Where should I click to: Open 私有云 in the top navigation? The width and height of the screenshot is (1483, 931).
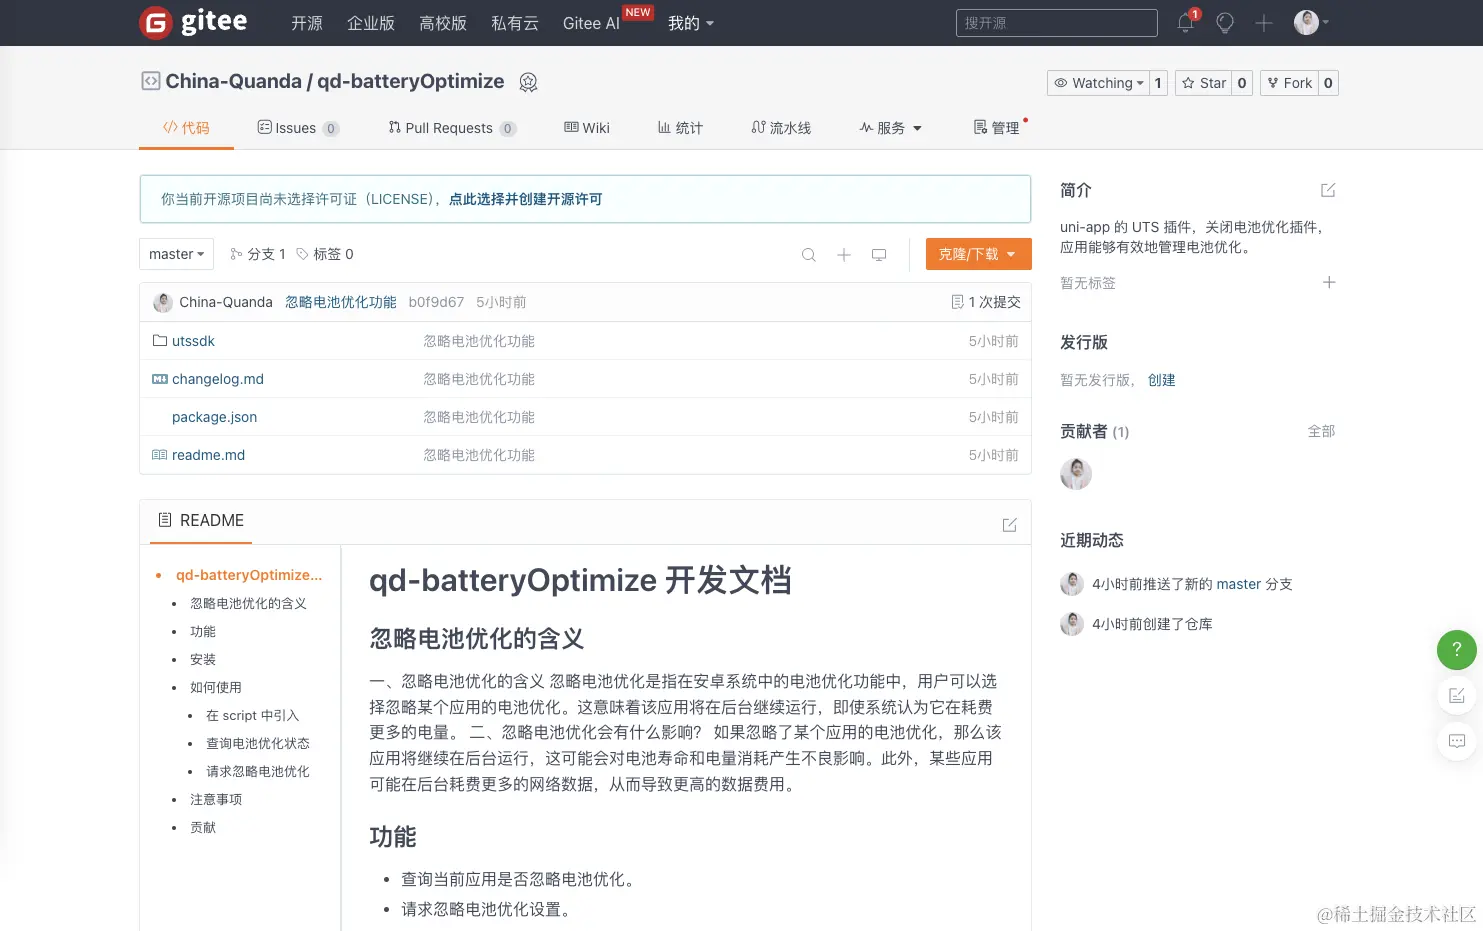click(515, 23)
